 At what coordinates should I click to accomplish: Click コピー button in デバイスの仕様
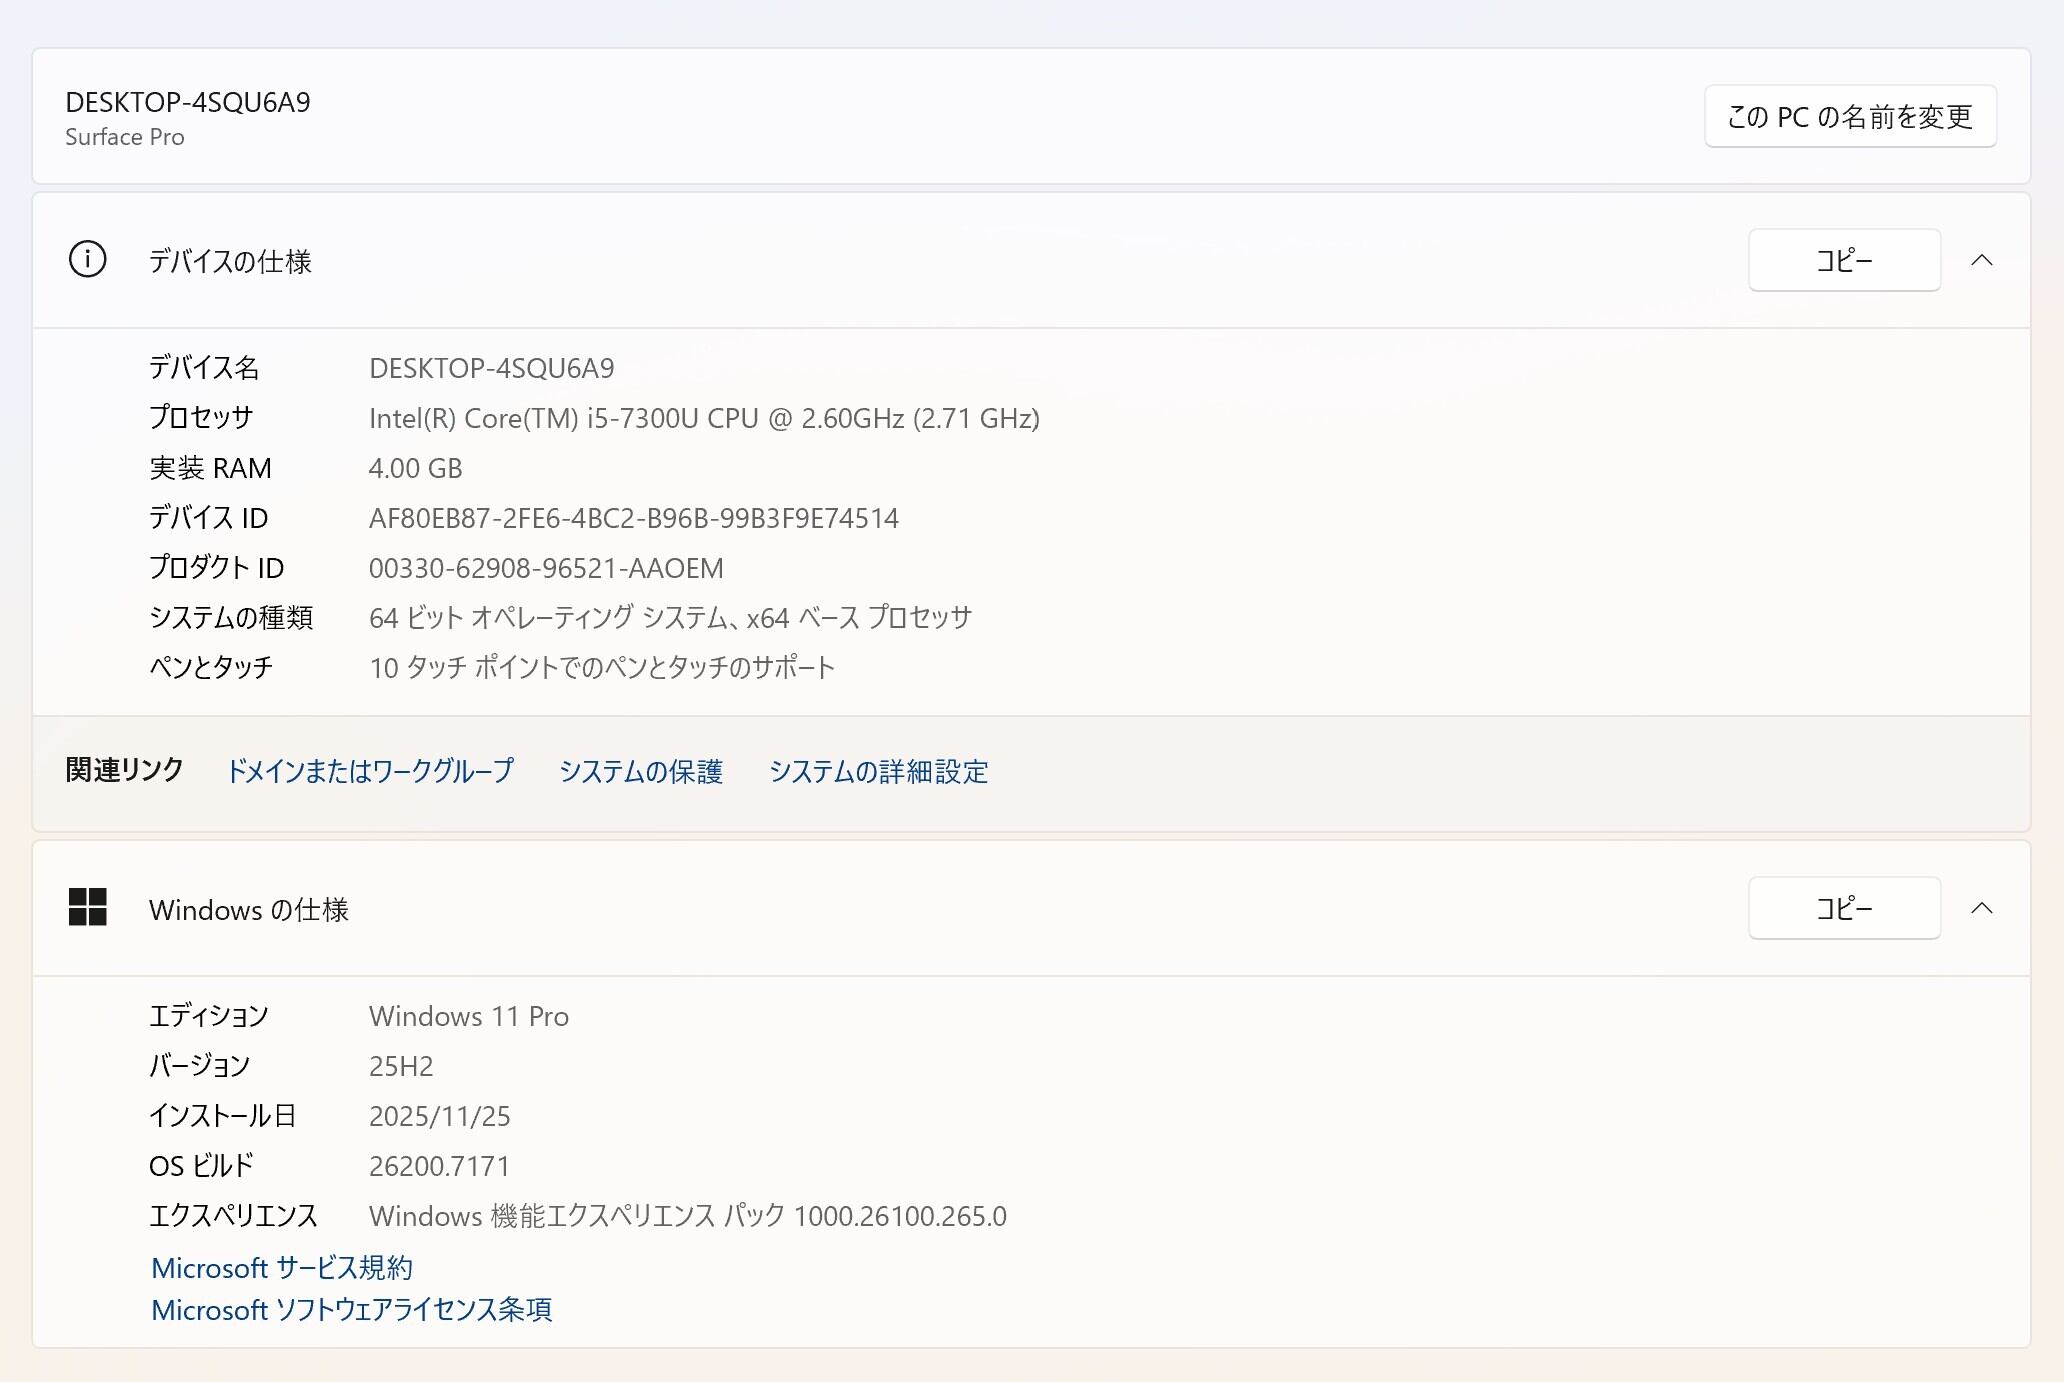pyautogui.click(x=1843, y=260)
